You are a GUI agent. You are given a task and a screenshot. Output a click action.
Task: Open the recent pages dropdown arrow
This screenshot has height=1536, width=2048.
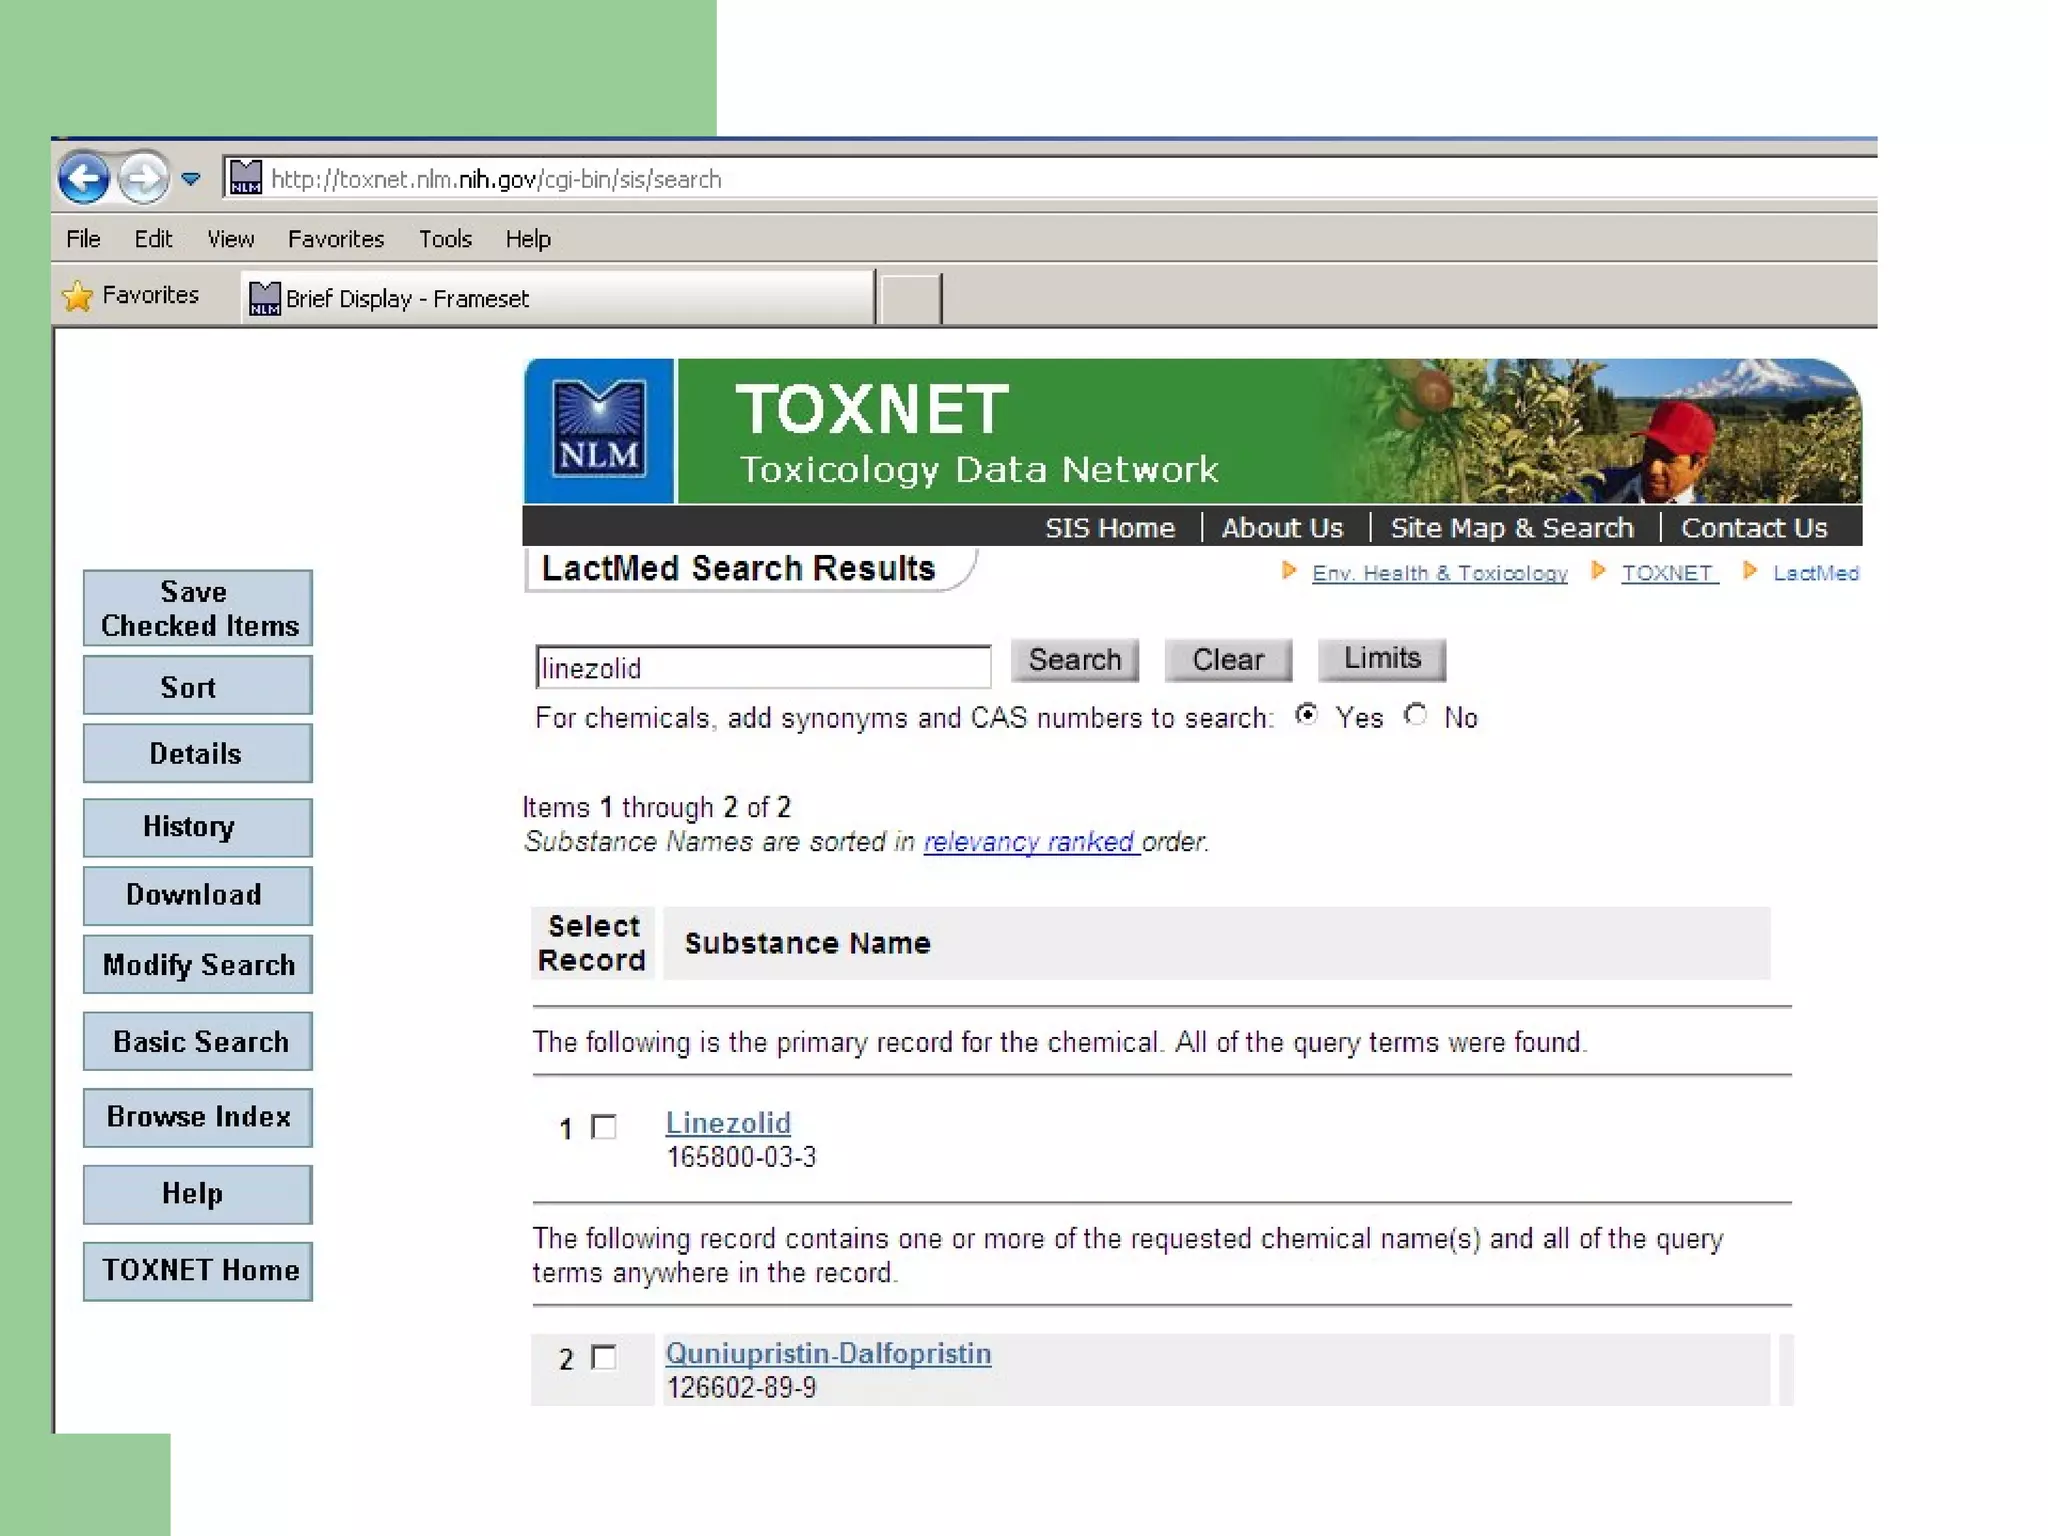point(191,179)
